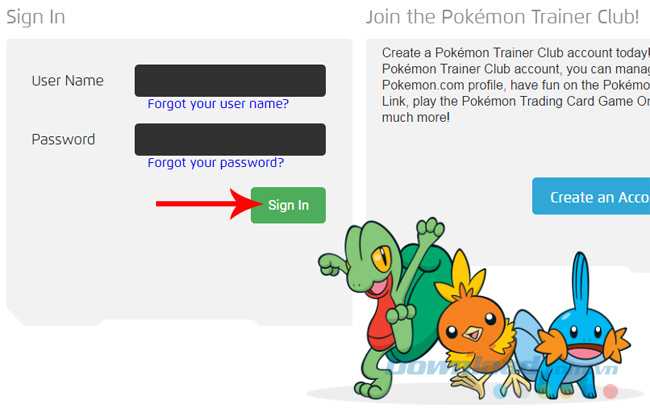Screen dimensions: 650x409
Task: Click the Trainer Club description paragraph
Action: tap(516, 85)
